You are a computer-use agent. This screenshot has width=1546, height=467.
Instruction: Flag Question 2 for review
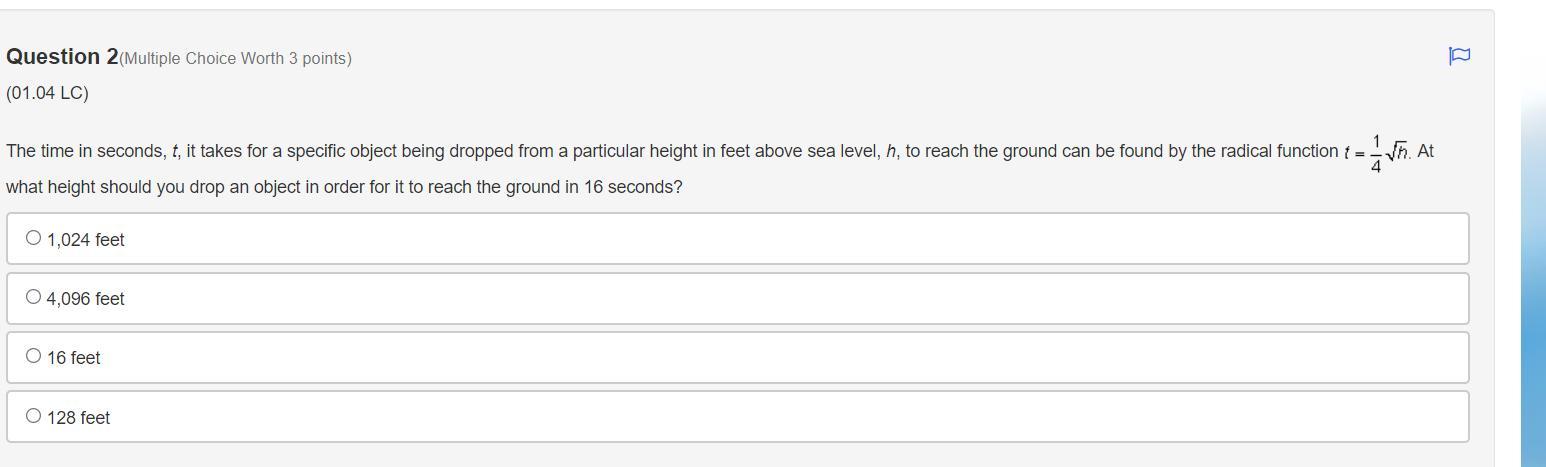pos(1459,56)
